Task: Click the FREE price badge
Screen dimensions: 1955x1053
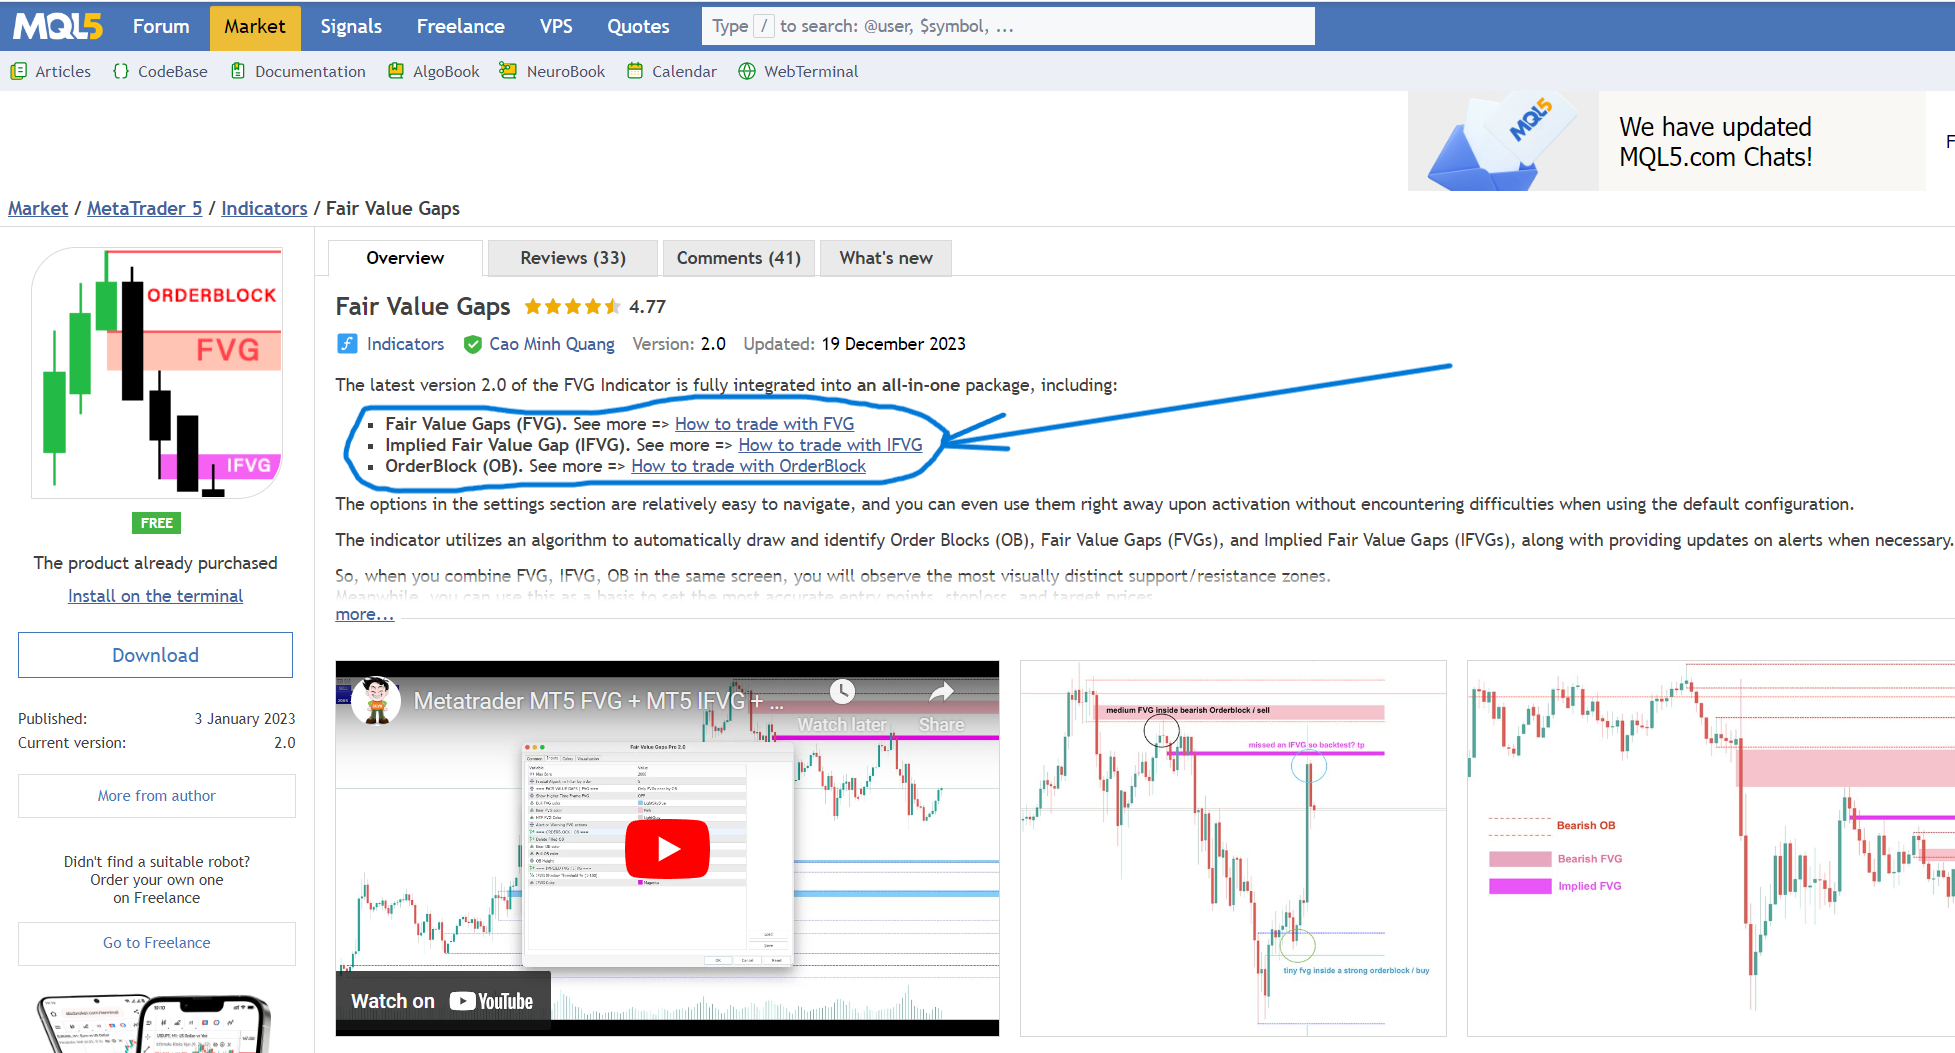Action: pyautogui.click(x=156, y=523)
